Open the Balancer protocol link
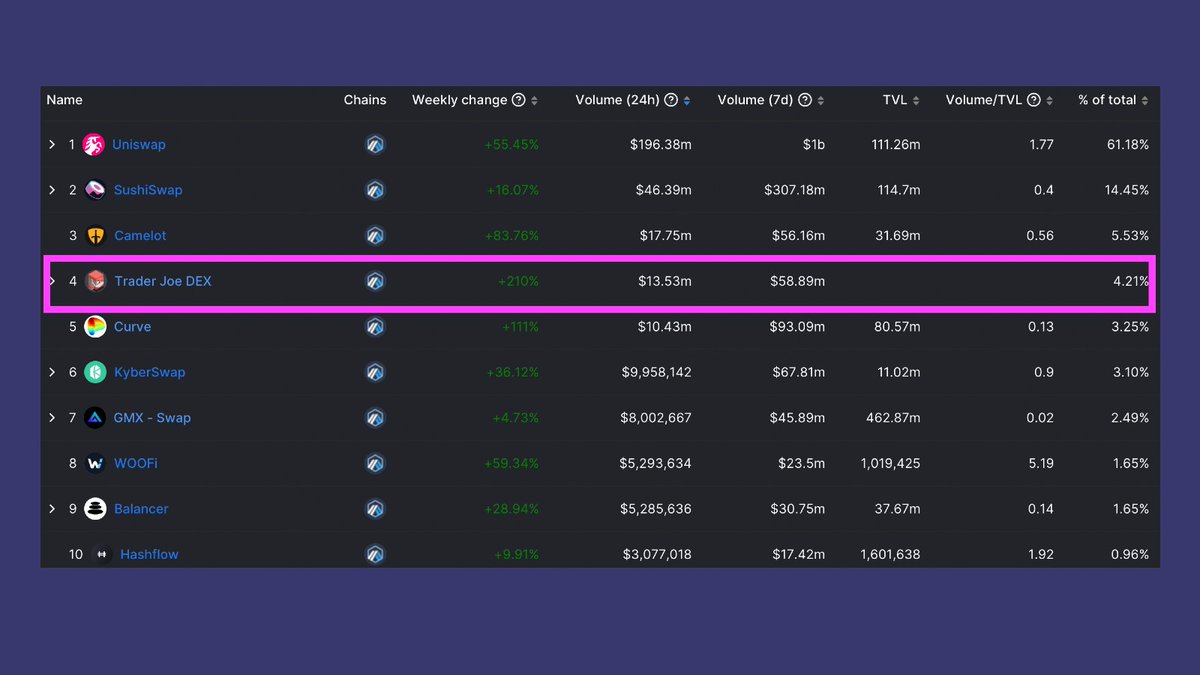This screenshot has width=1200, height=675. (141, 509)
